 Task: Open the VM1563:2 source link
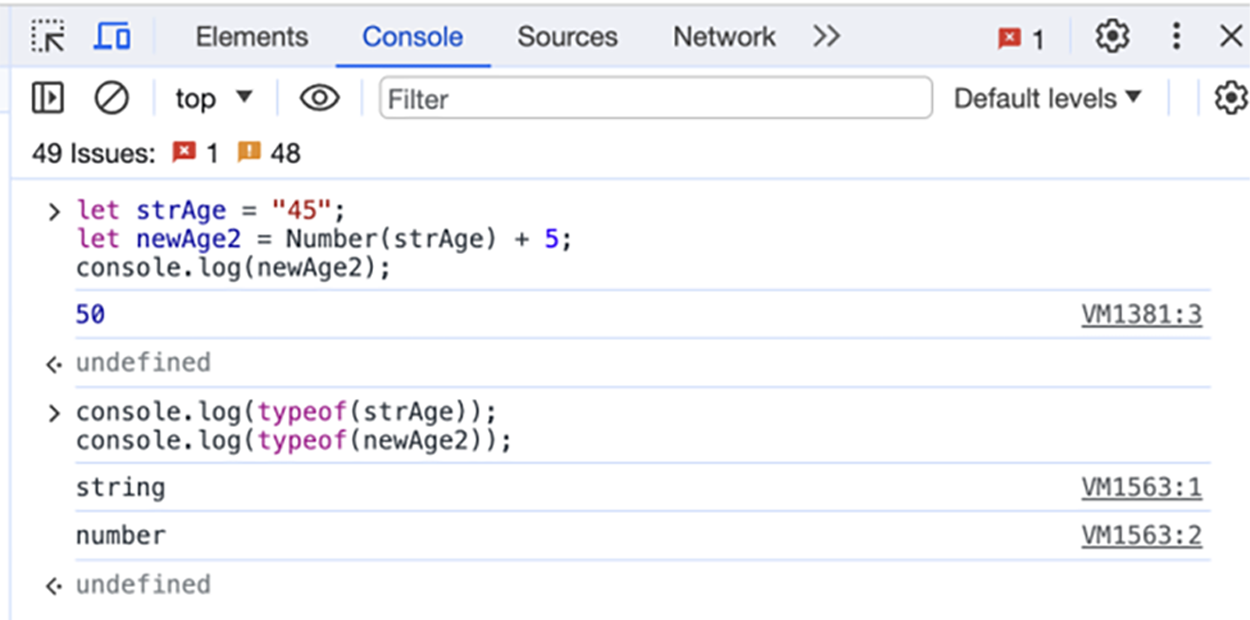[1141, 536]
